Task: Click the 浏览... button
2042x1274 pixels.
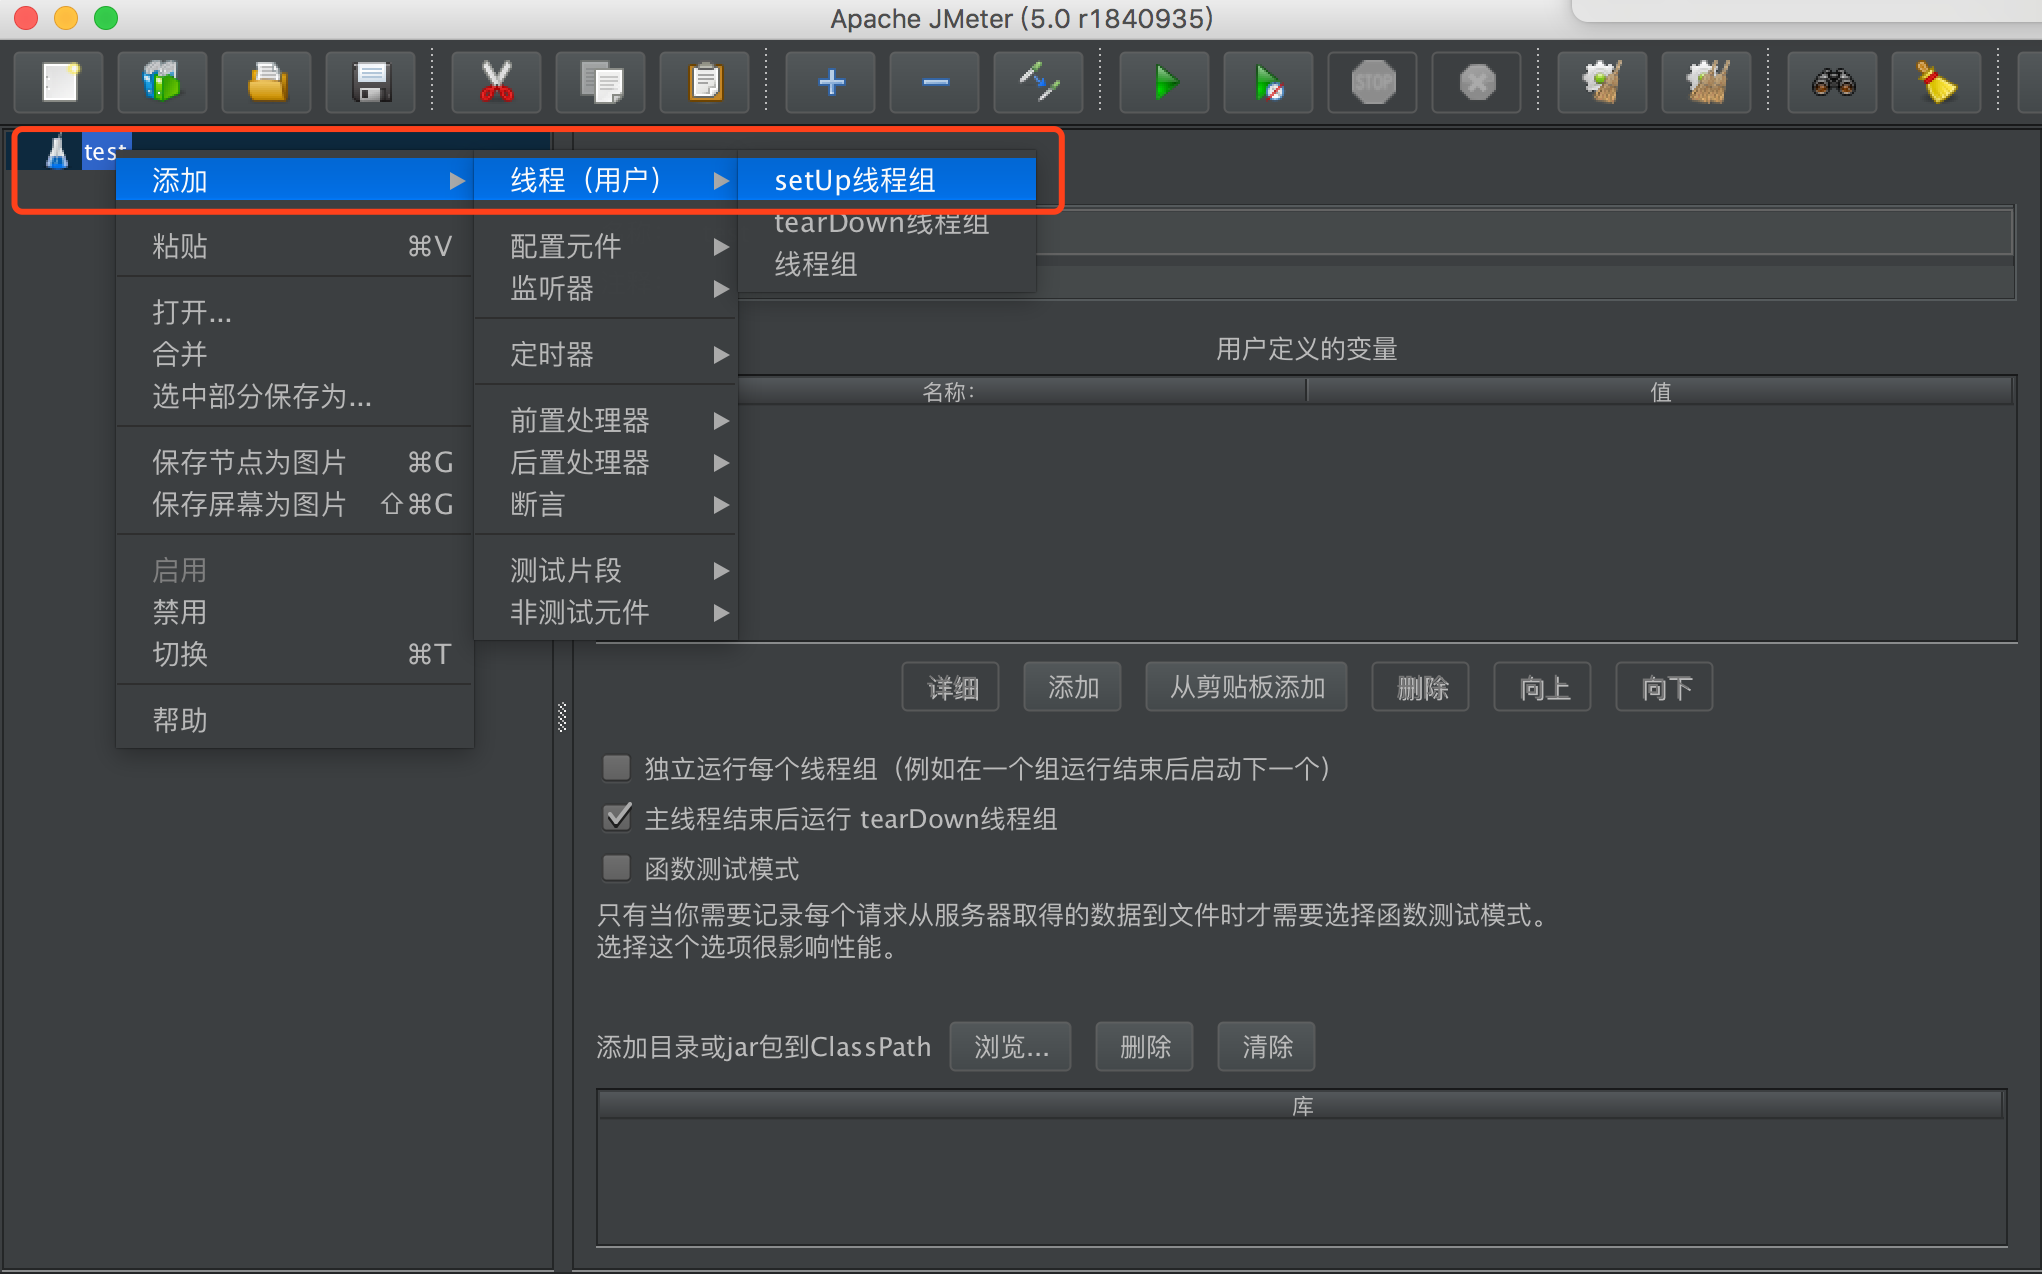Action: coord(1011,1047)
